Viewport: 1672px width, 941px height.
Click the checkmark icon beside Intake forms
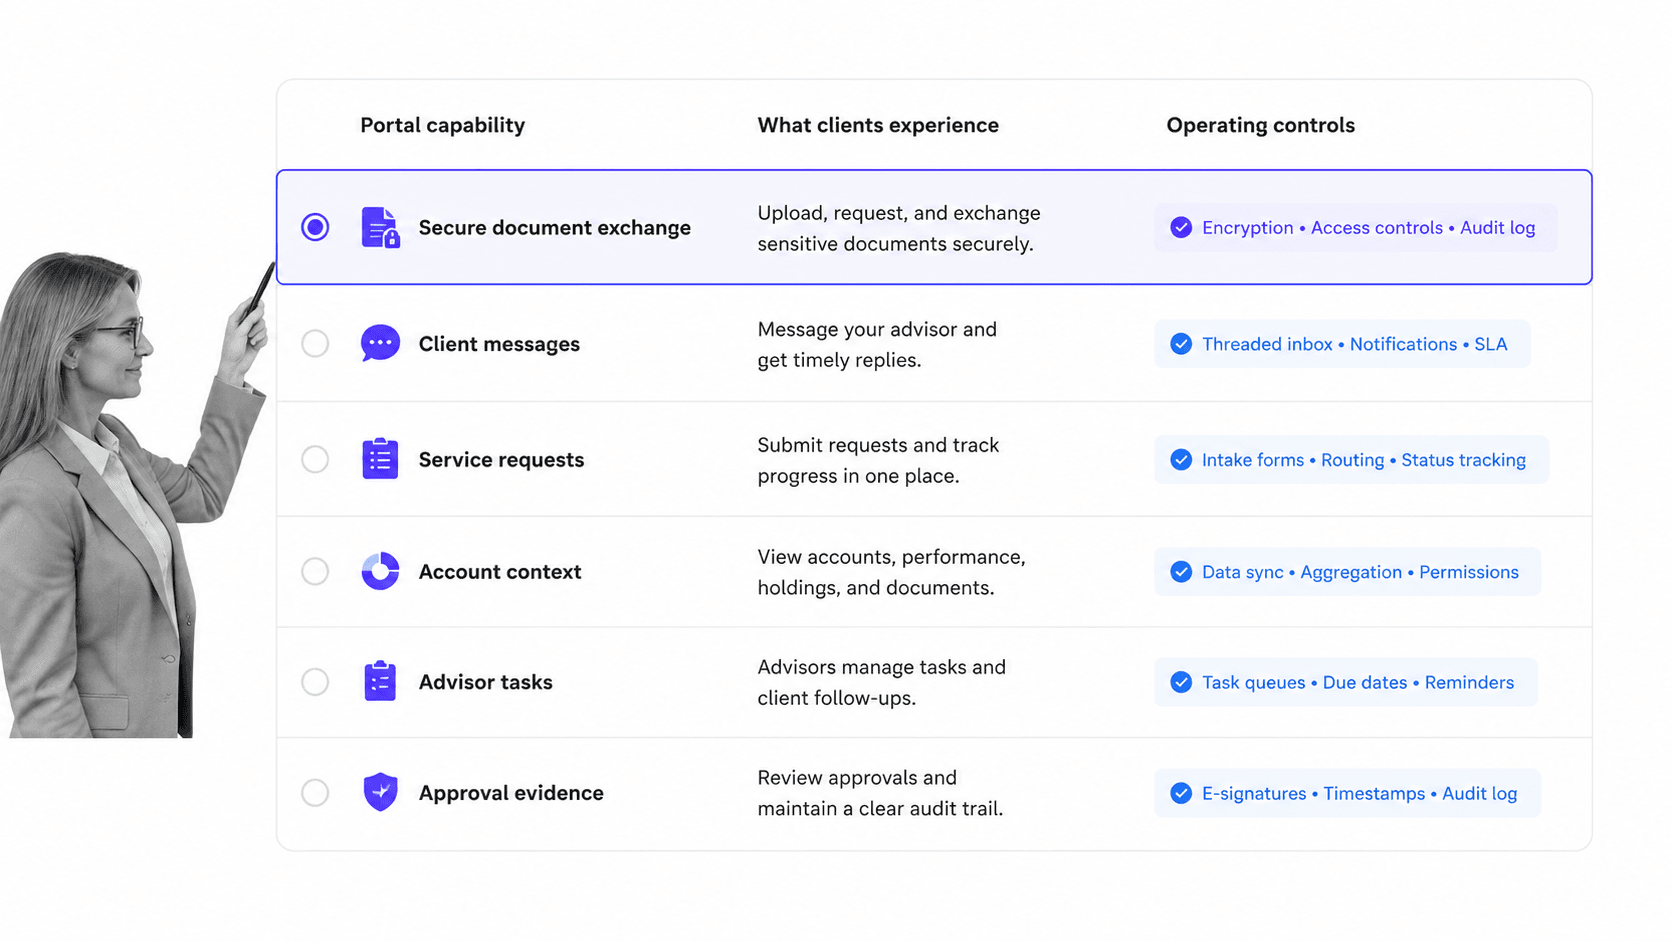click(1181, 460)
